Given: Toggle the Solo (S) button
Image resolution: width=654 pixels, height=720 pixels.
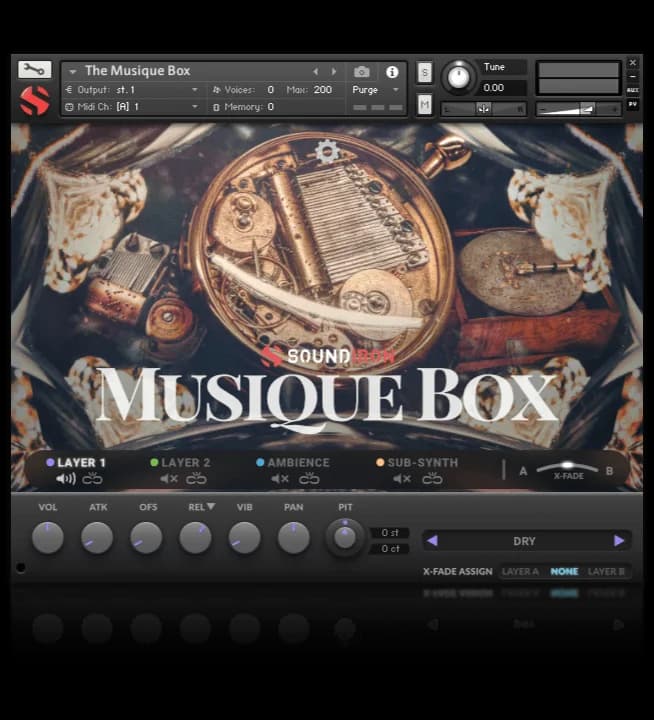Looking at the screenshot, I should point(424,73).
